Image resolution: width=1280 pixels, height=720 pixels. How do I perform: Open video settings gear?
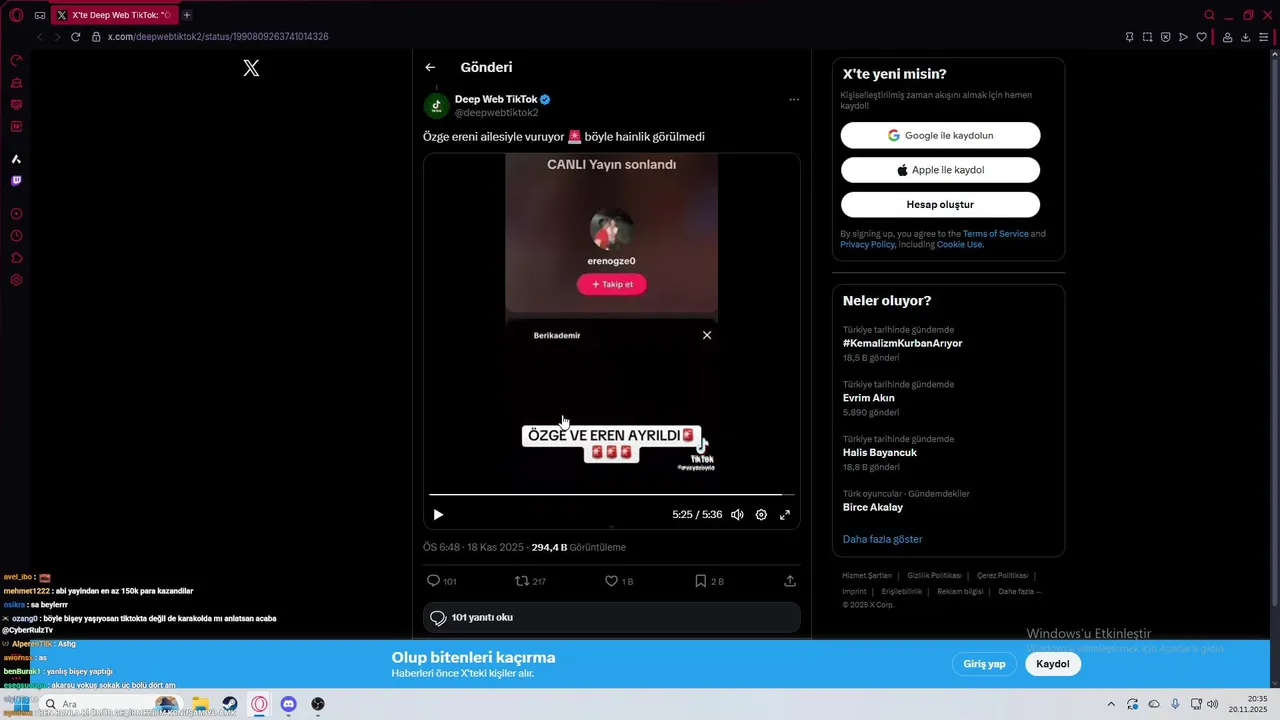[761, 515]
